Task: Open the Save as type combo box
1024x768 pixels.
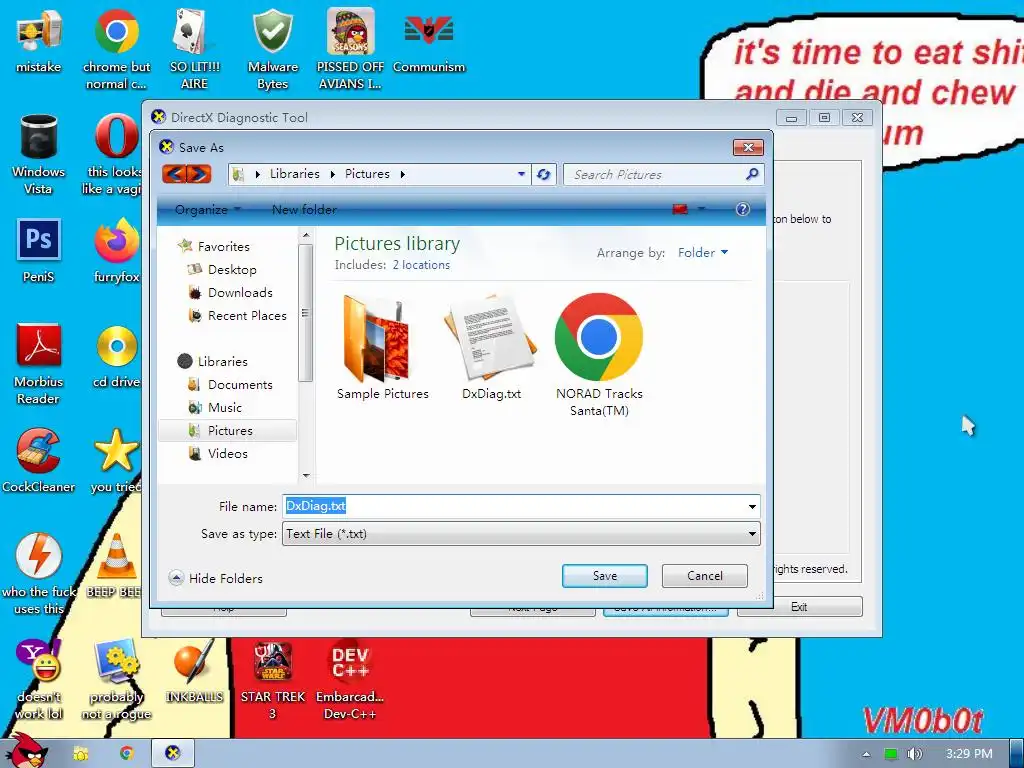Action: pyautogui.click(x=521, y=534)
